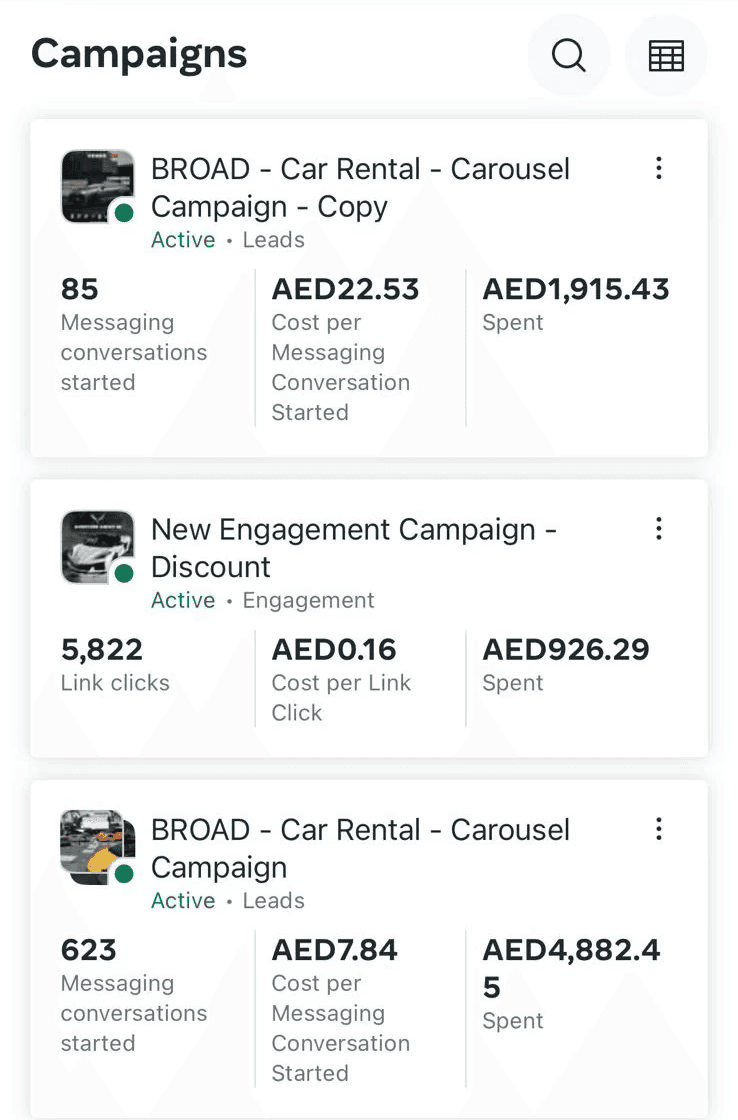Click AED1,915.43 spent amount
Screen dimensions: 738x1120
point(576,290)
